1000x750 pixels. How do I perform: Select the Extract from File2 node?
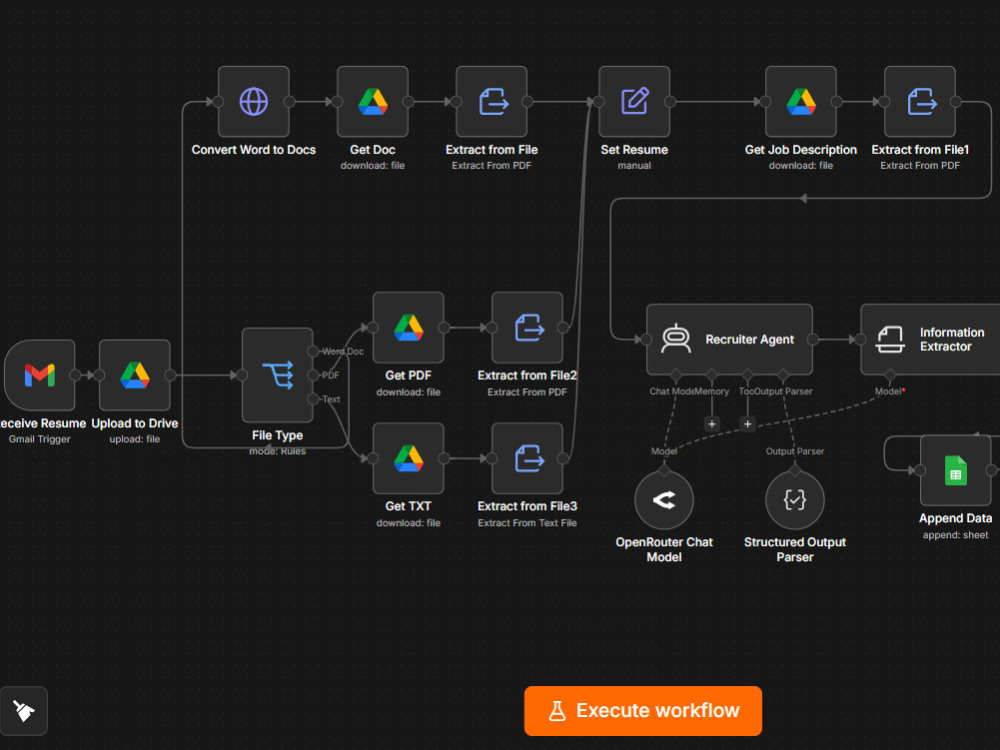[x=527, y=328]
